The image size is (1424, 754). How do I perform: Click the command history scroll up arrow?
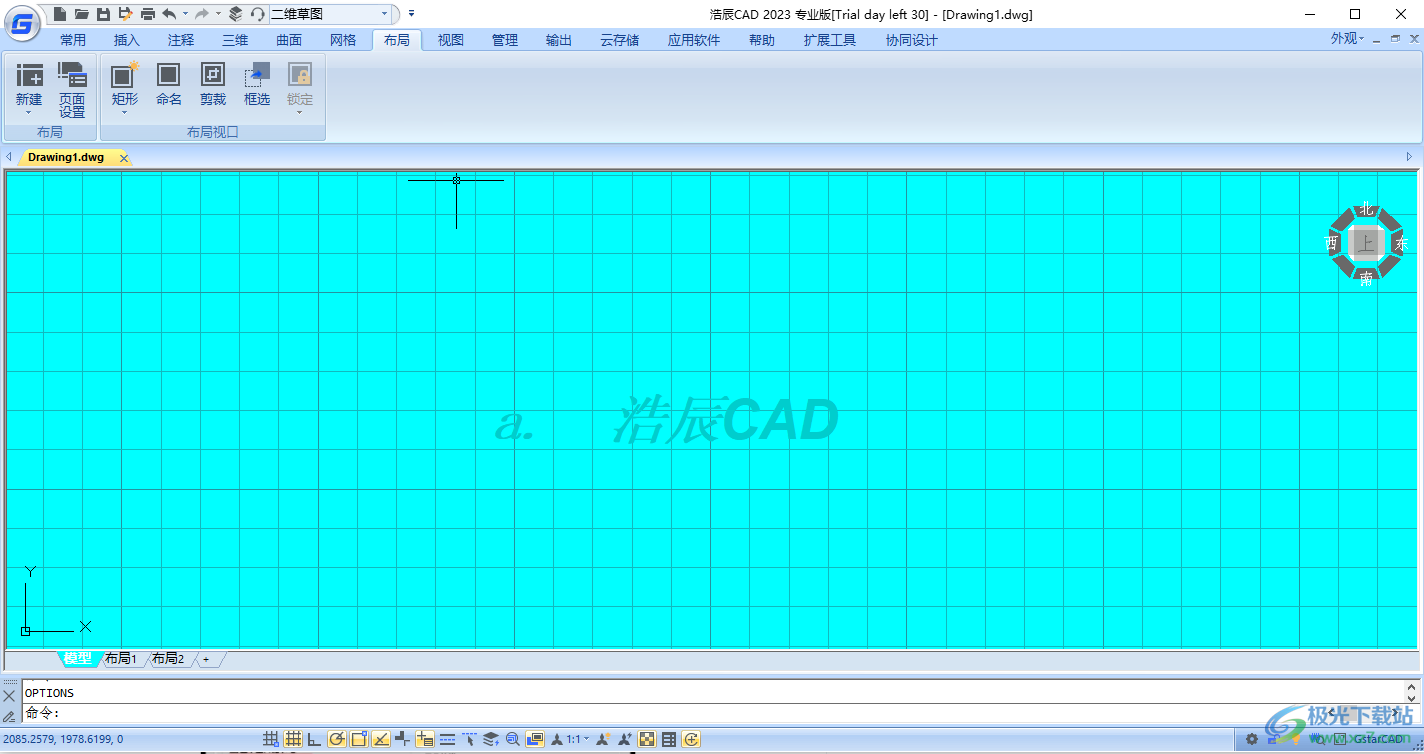click(1412, 687)
